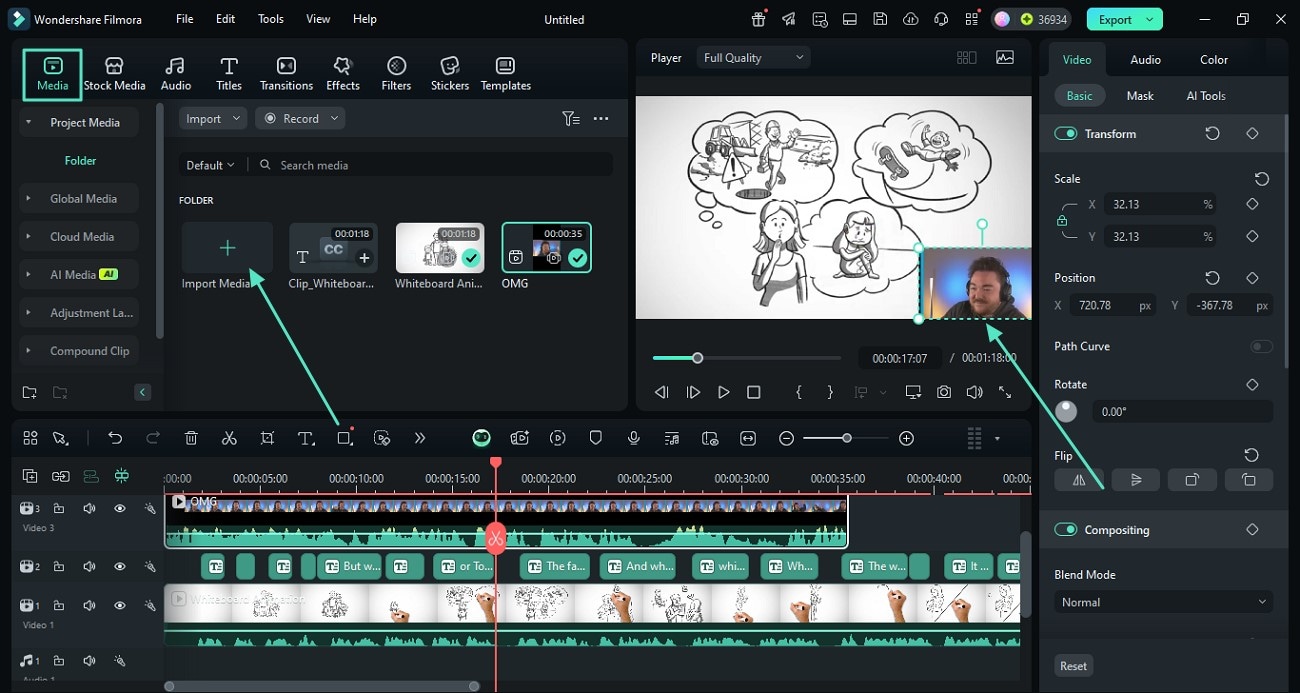
Task: Hide the Video 3 track with eye icon
Action: coord(120,509)
